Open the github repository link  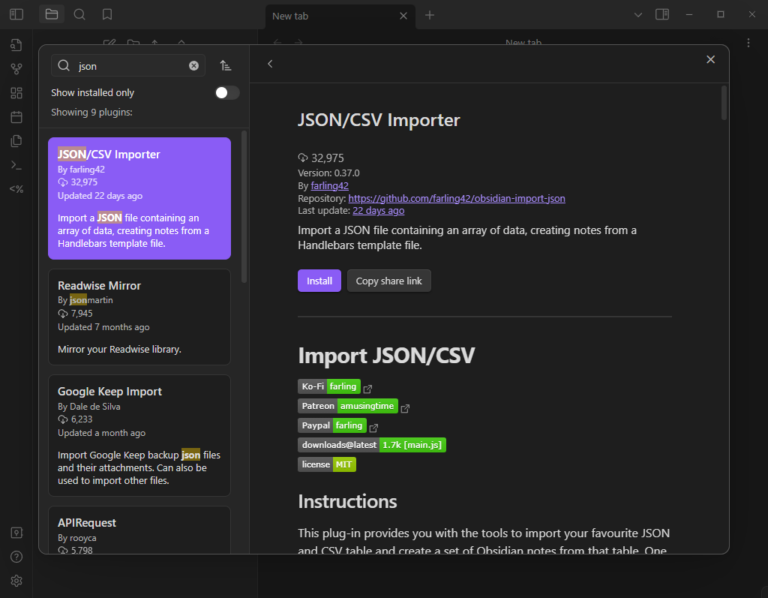pos(456,198)
